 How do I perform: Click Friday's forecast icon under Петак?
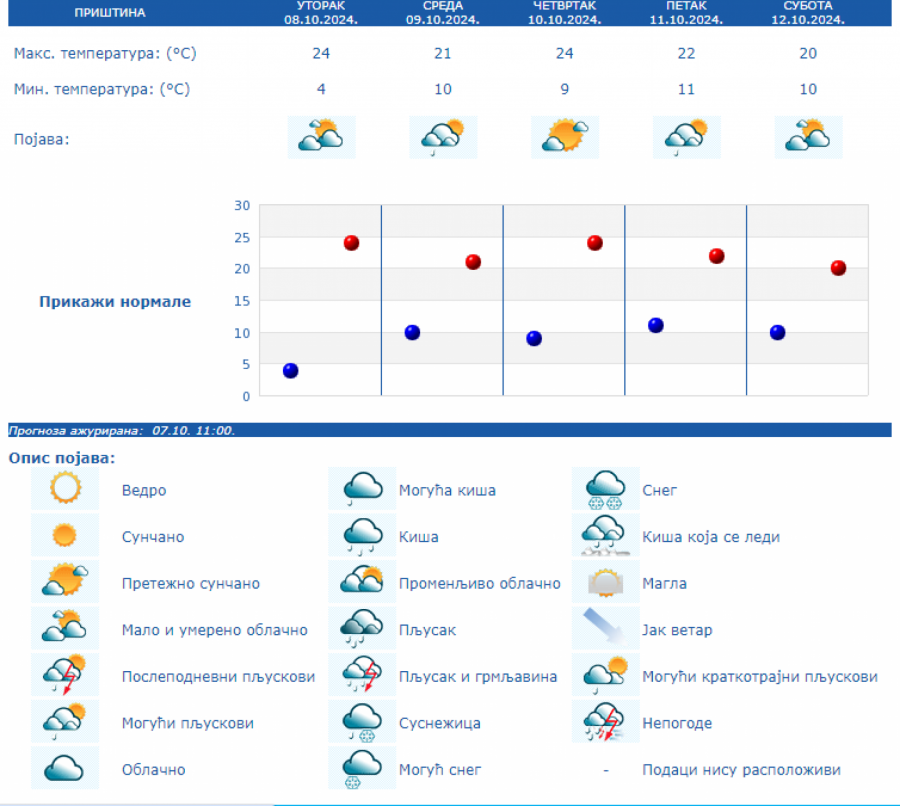coord(686,137)
